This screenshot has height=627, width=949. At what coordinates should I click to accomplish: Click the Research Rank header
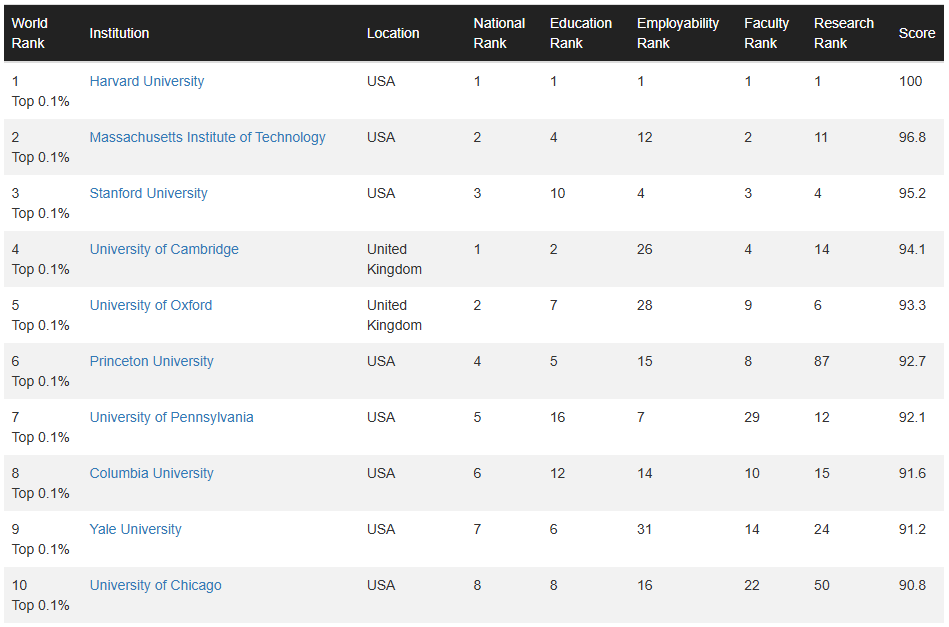(x=843, y=33)
